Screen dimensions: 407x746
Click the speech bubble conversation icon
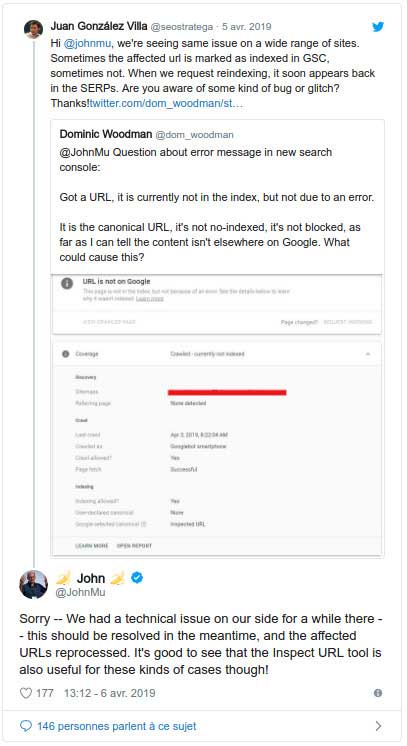coord(26,726)
